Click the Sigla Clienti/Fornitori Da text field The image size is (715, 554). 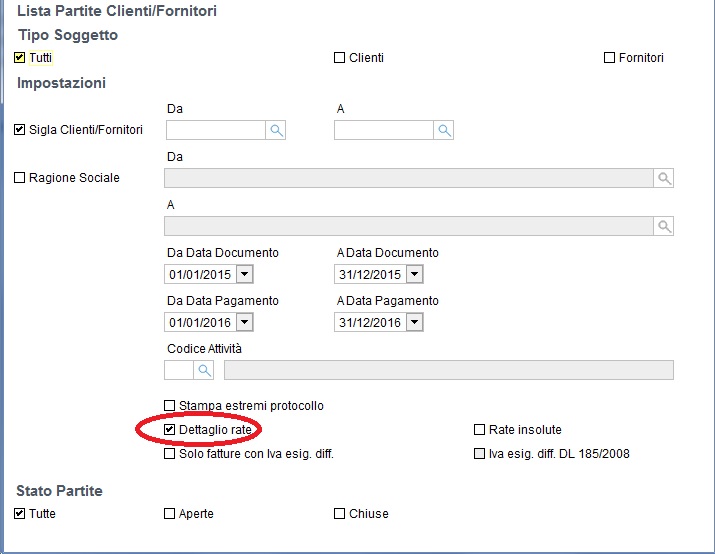point(216,130)
